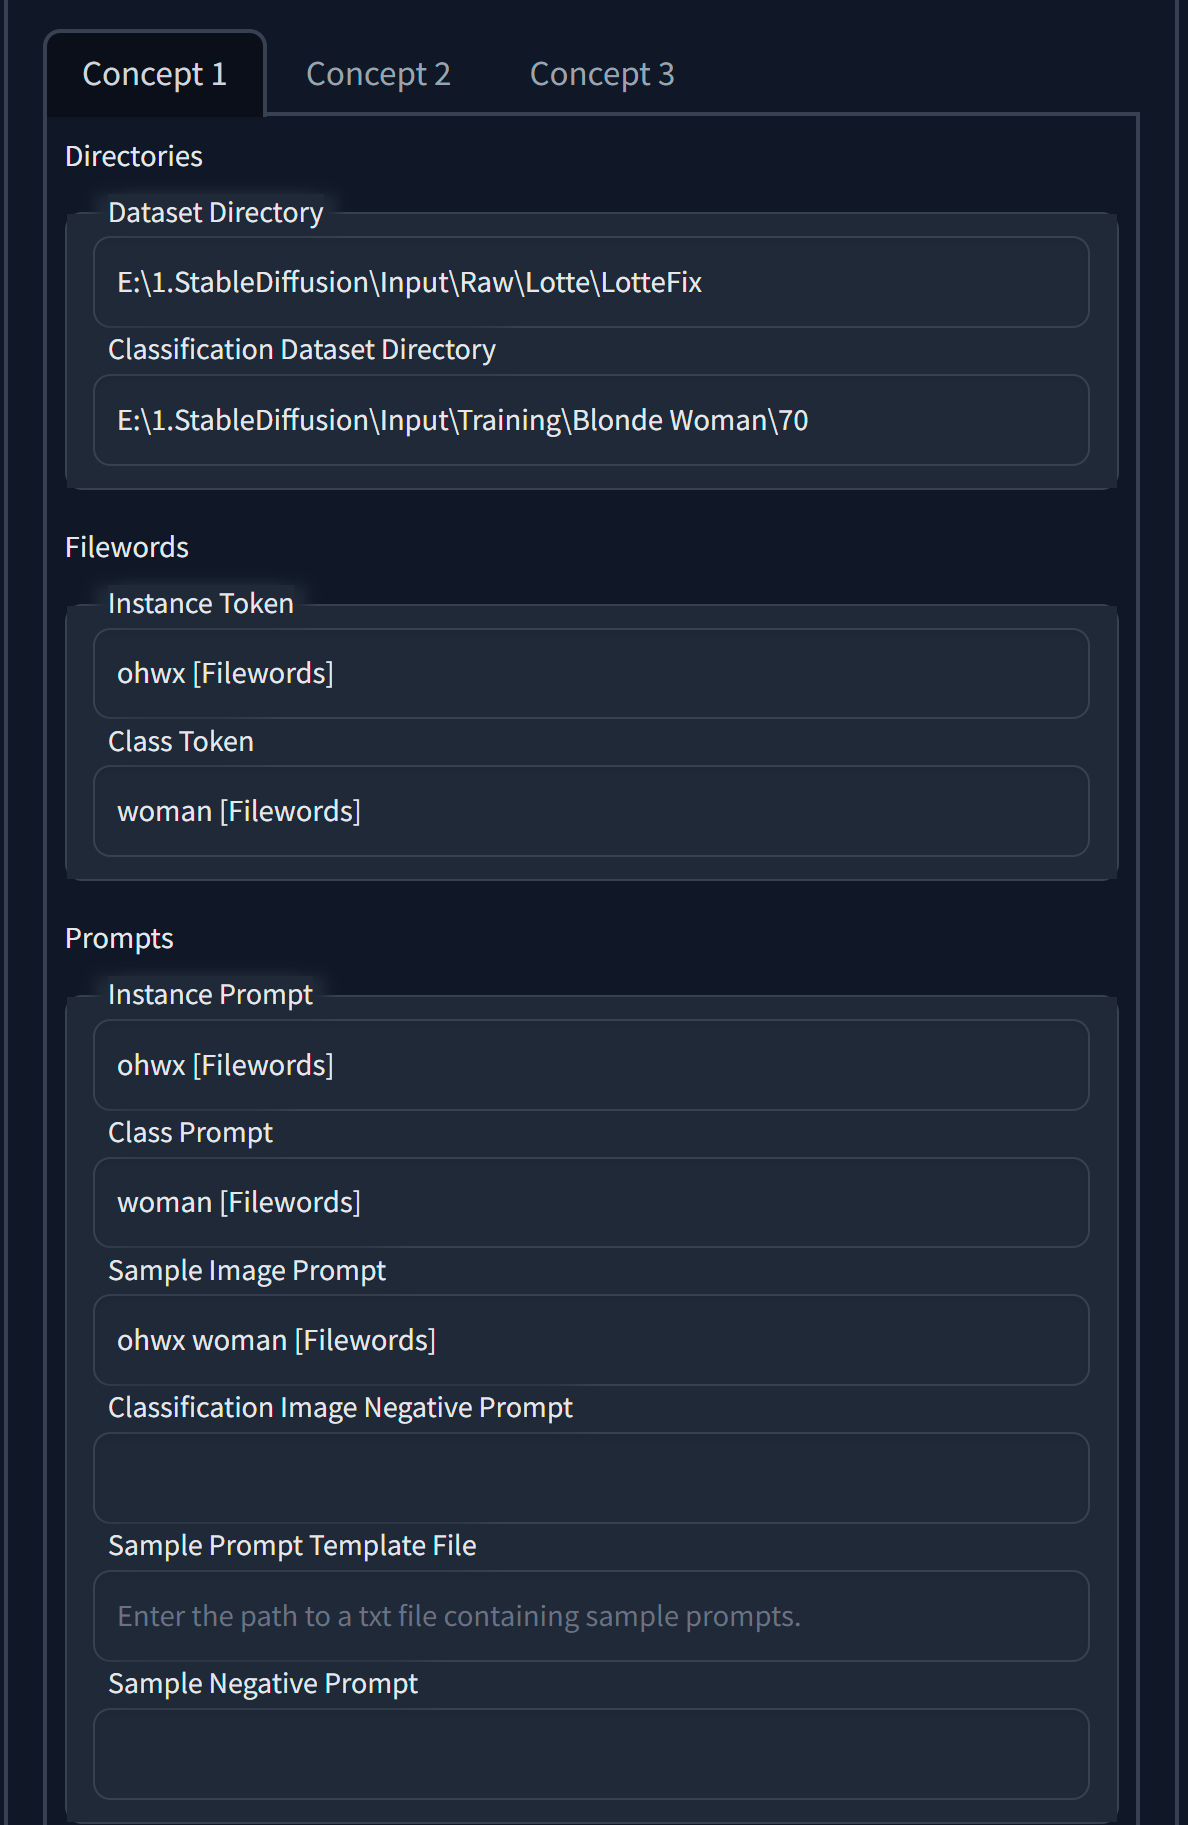Select the Concept 3 tab
This screenshot has height=1825, width=1188.
[602, 74]
